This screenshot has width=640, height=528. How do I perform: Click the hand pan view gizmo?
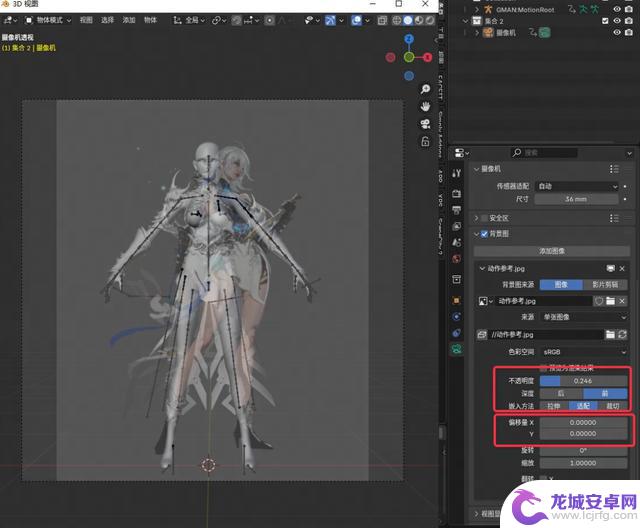425,106
